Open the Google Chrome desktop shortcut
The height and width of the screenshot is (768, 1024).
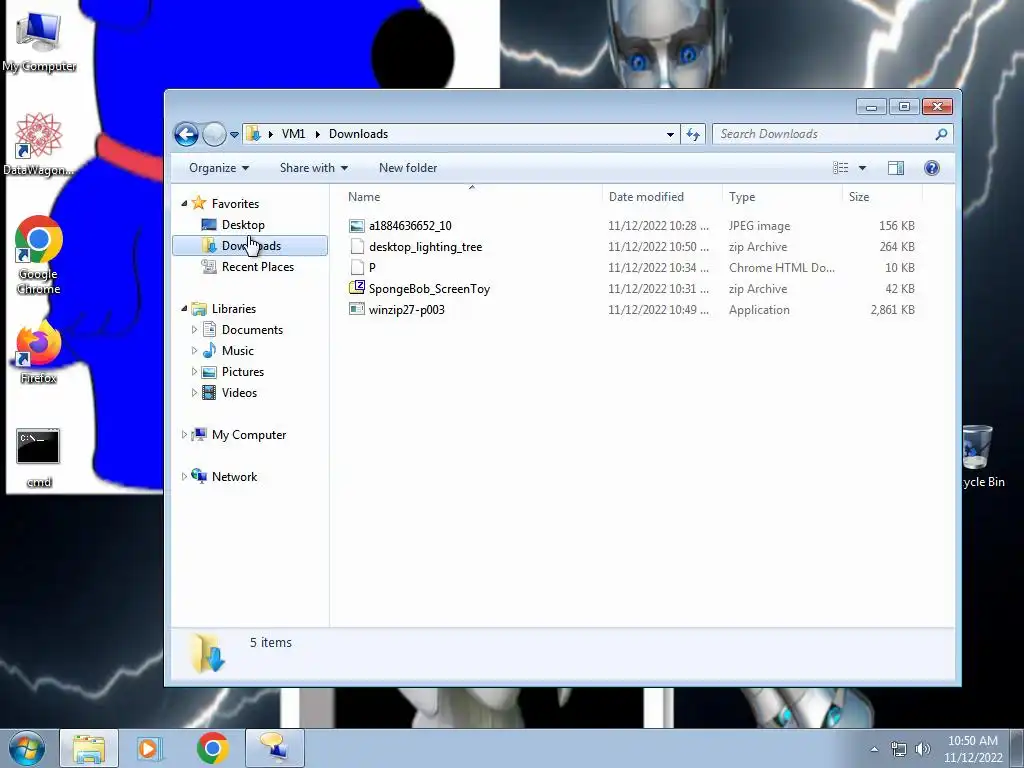tap(39, 255)
